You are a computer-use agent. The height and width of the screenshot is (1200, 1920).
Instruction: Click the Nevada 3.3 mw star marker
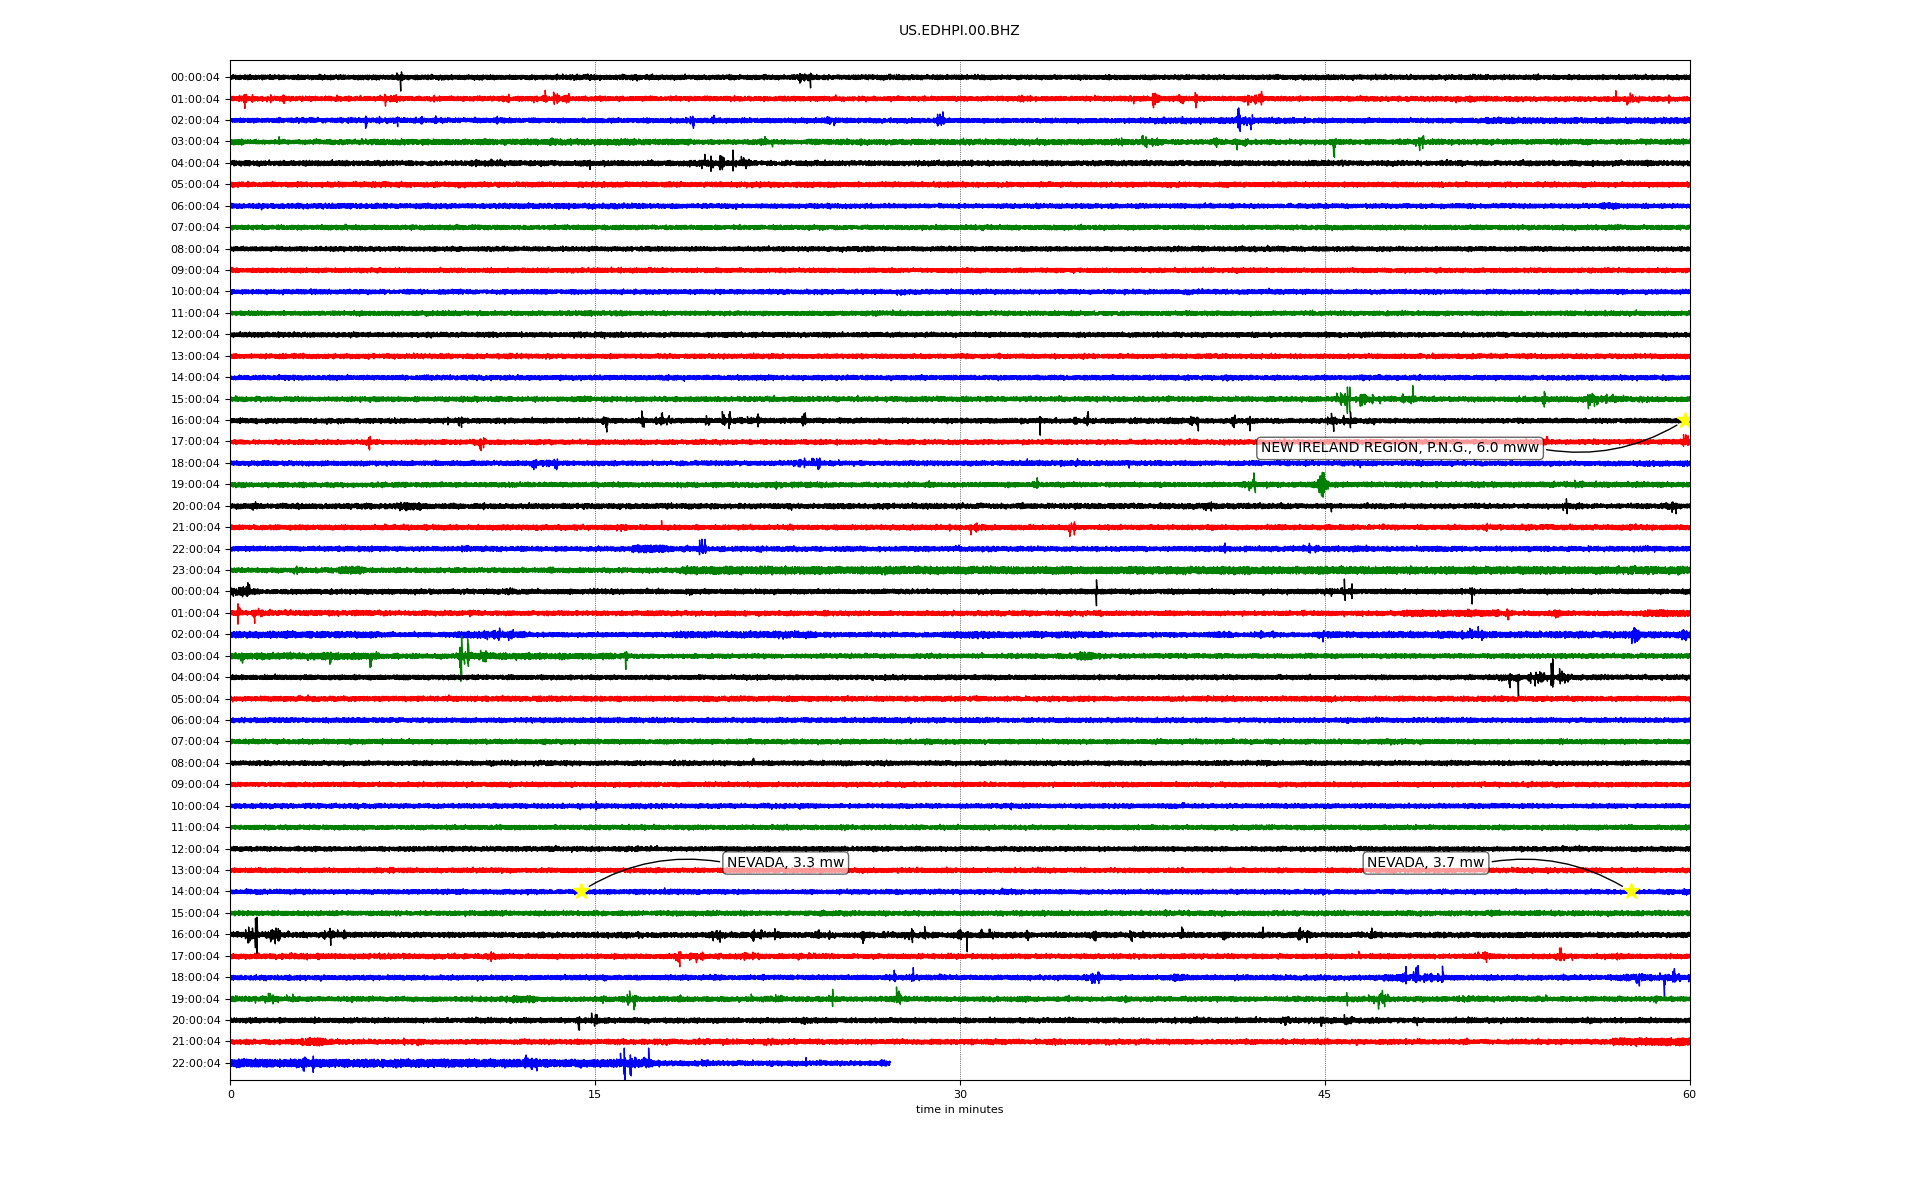[x=581, y=891]
